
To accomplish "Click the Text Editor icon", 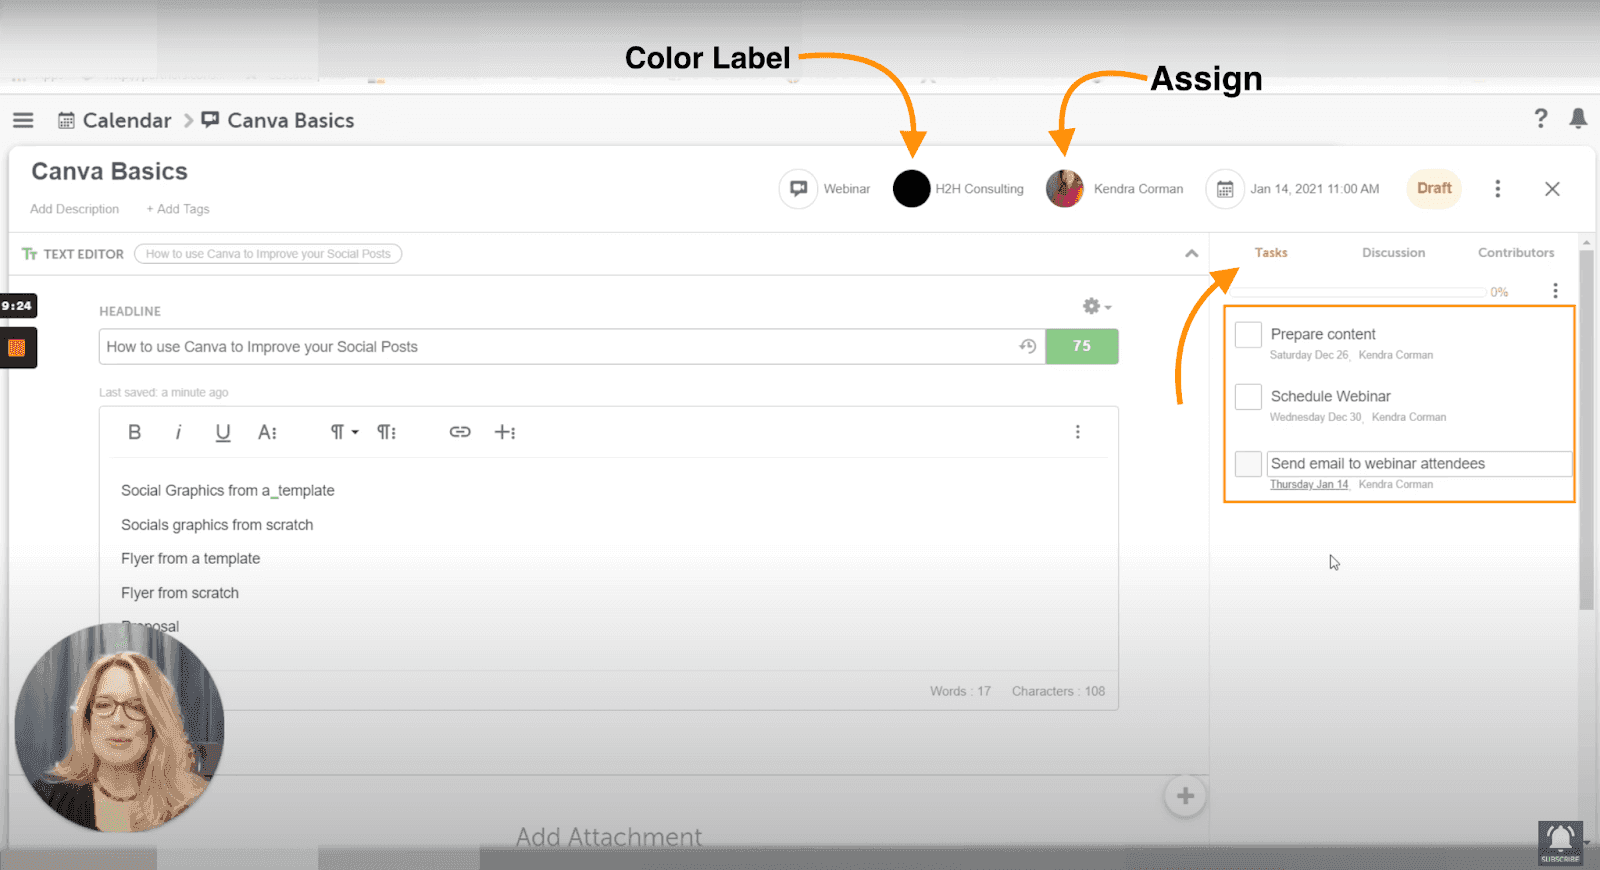I will point(30,254).
